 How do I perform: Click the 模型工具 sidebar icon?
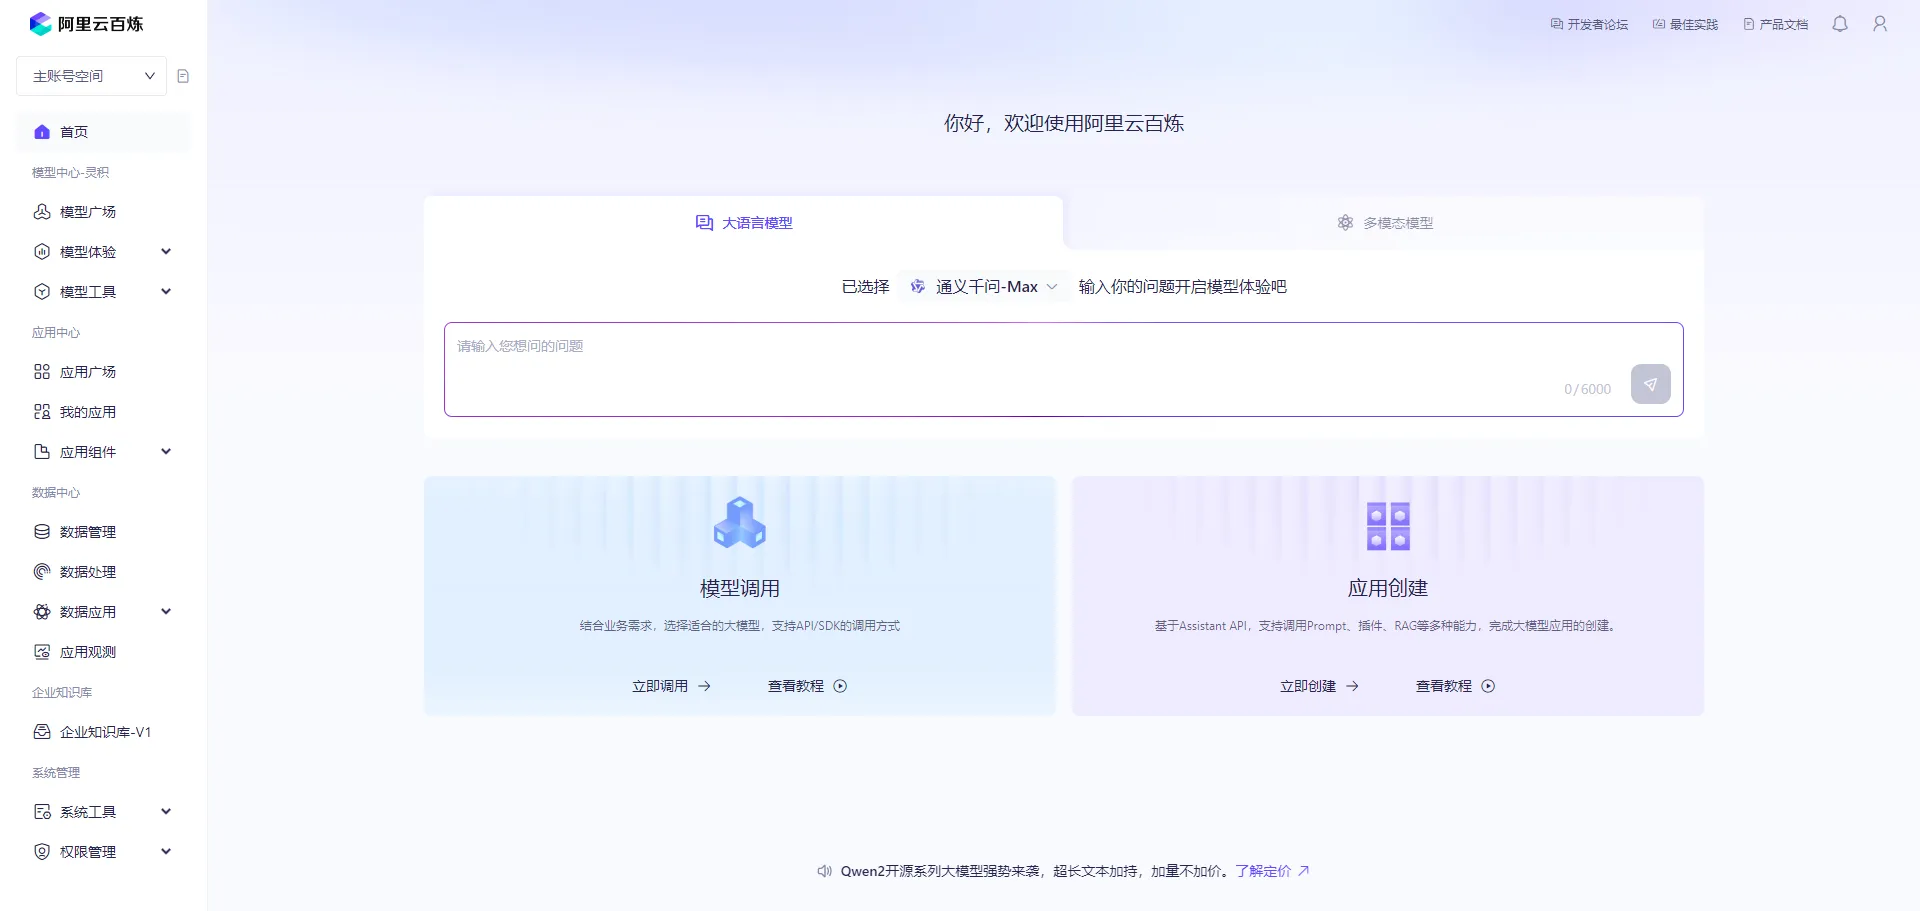[42, 292]
